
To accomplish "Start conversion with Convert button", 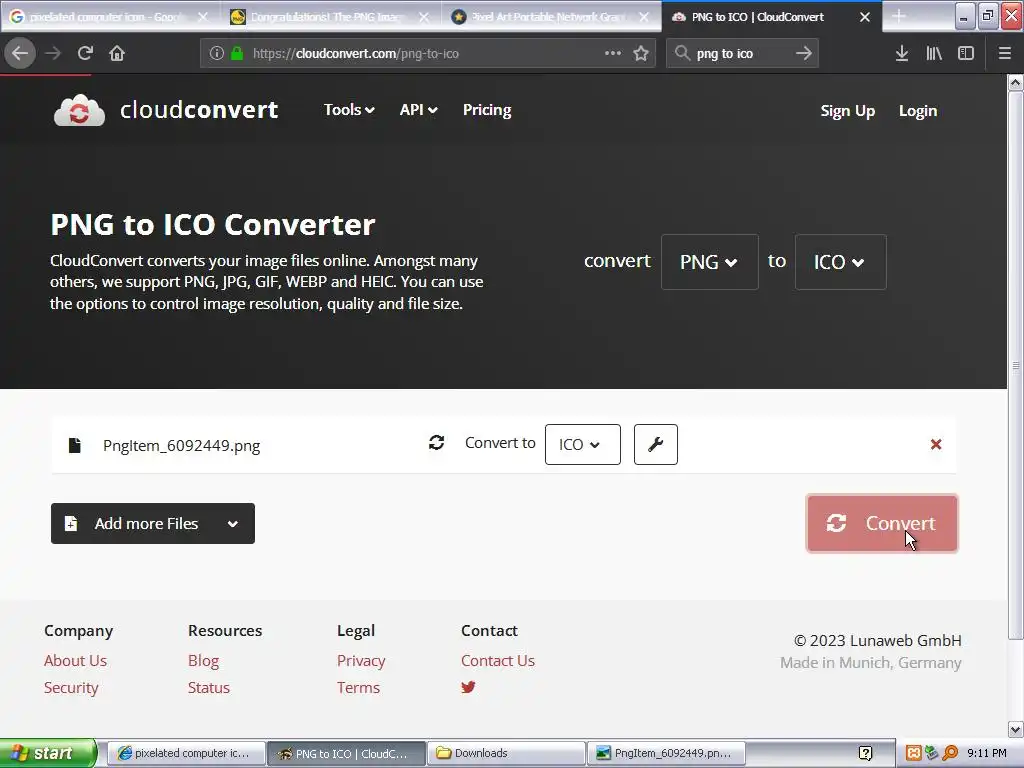I will pos(882,524).
